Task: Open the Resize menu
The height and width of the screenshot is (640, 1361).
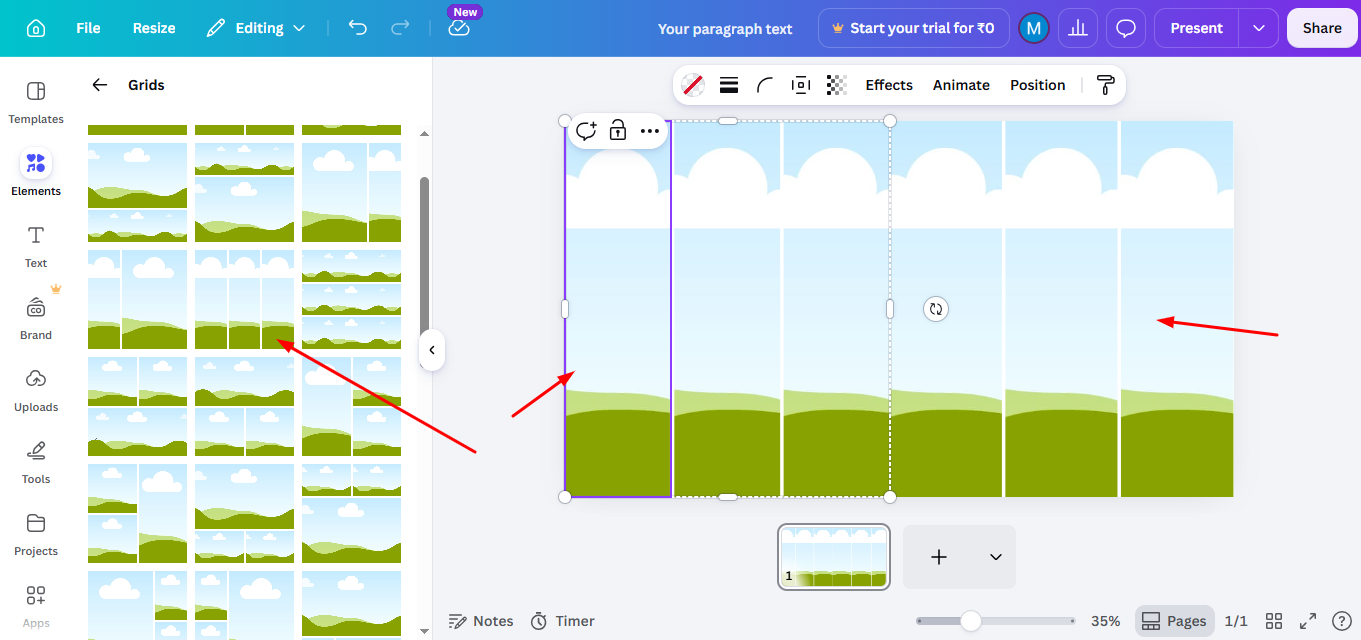Action: pyautogui.click(x=154, y=28)
